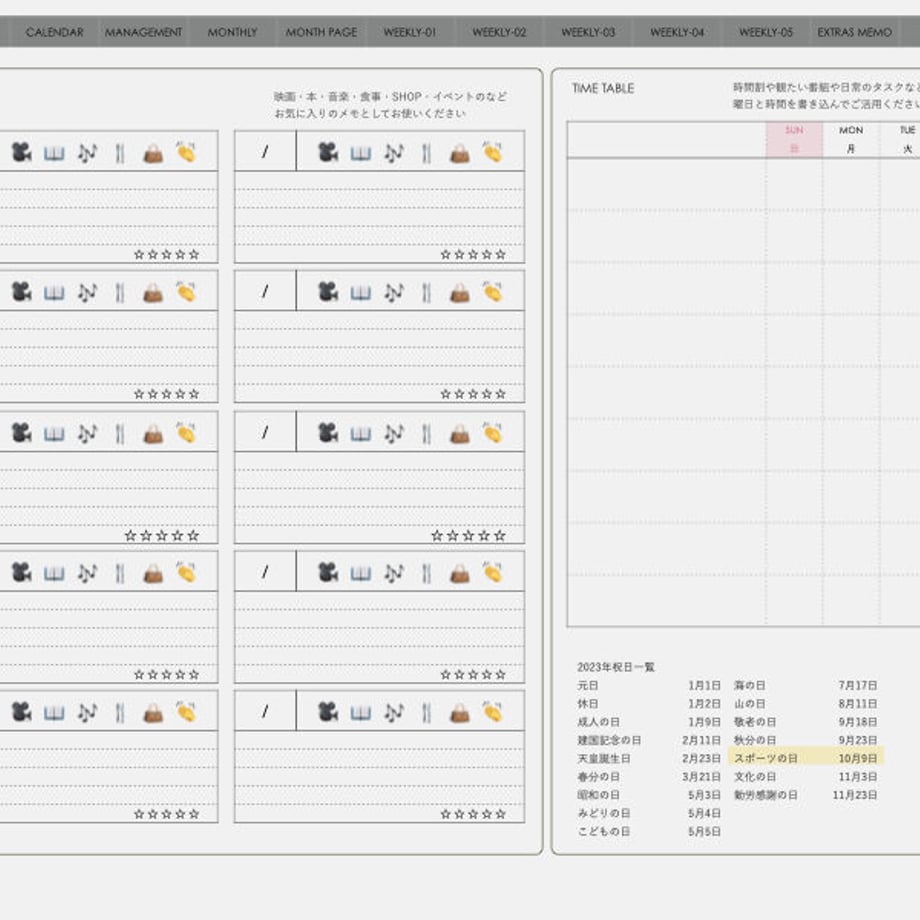
Task: Click the date slash field in bottom right card
Action: [265, 711]
